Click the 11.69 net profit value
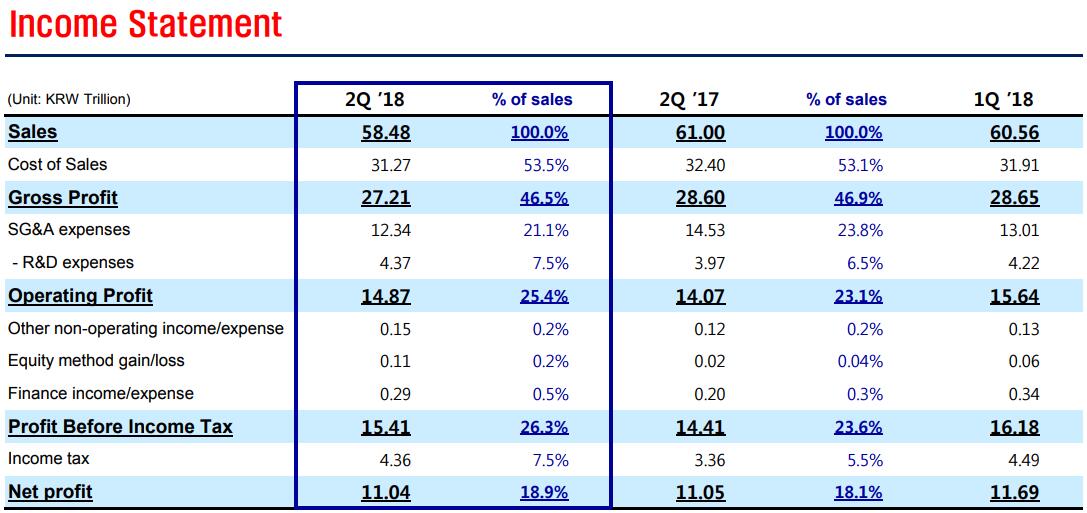 [x=1014, y=492]
